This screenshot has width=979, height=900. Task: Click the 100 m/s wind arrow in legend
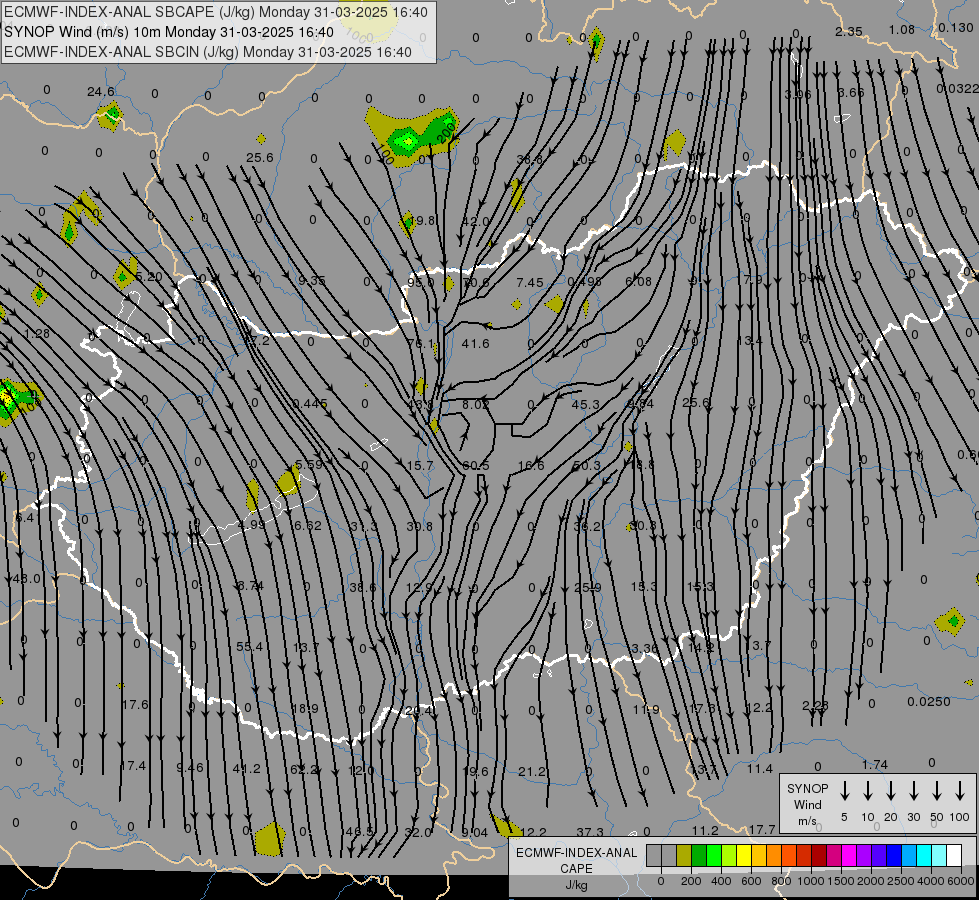click(960, 790)
